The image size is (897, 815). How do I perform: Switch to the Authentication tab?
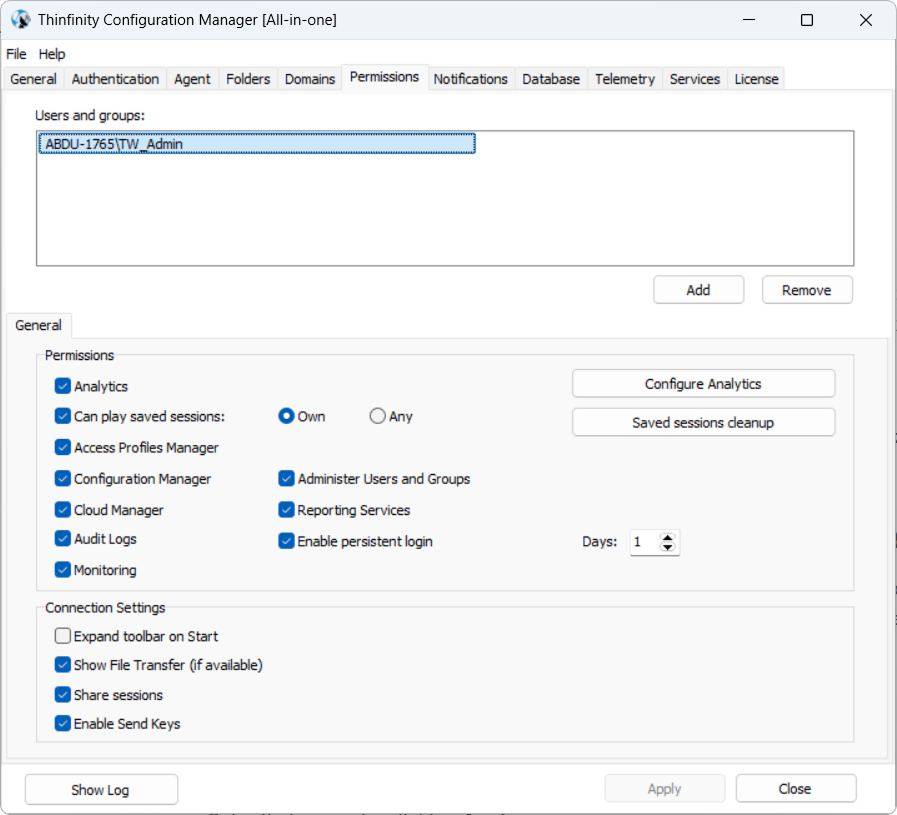point(115,79)
